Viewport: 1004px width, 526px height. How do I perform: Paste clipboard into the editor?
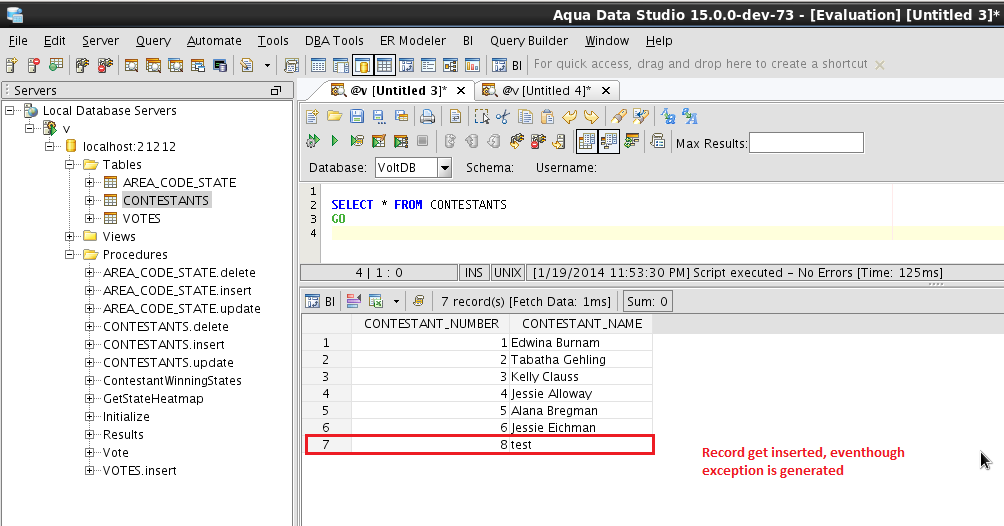pyautogui.click(x=547, y=117)
